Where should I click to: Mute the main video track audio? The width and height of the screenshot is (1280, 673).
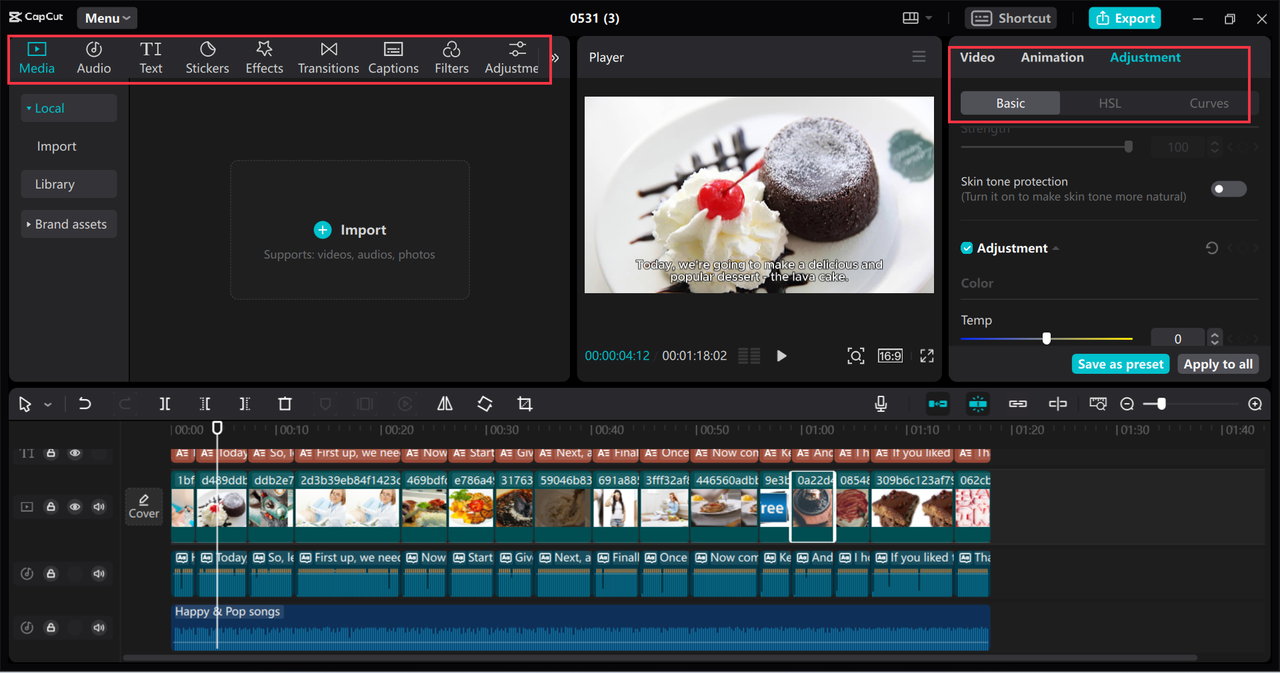(x=99, y=507)
